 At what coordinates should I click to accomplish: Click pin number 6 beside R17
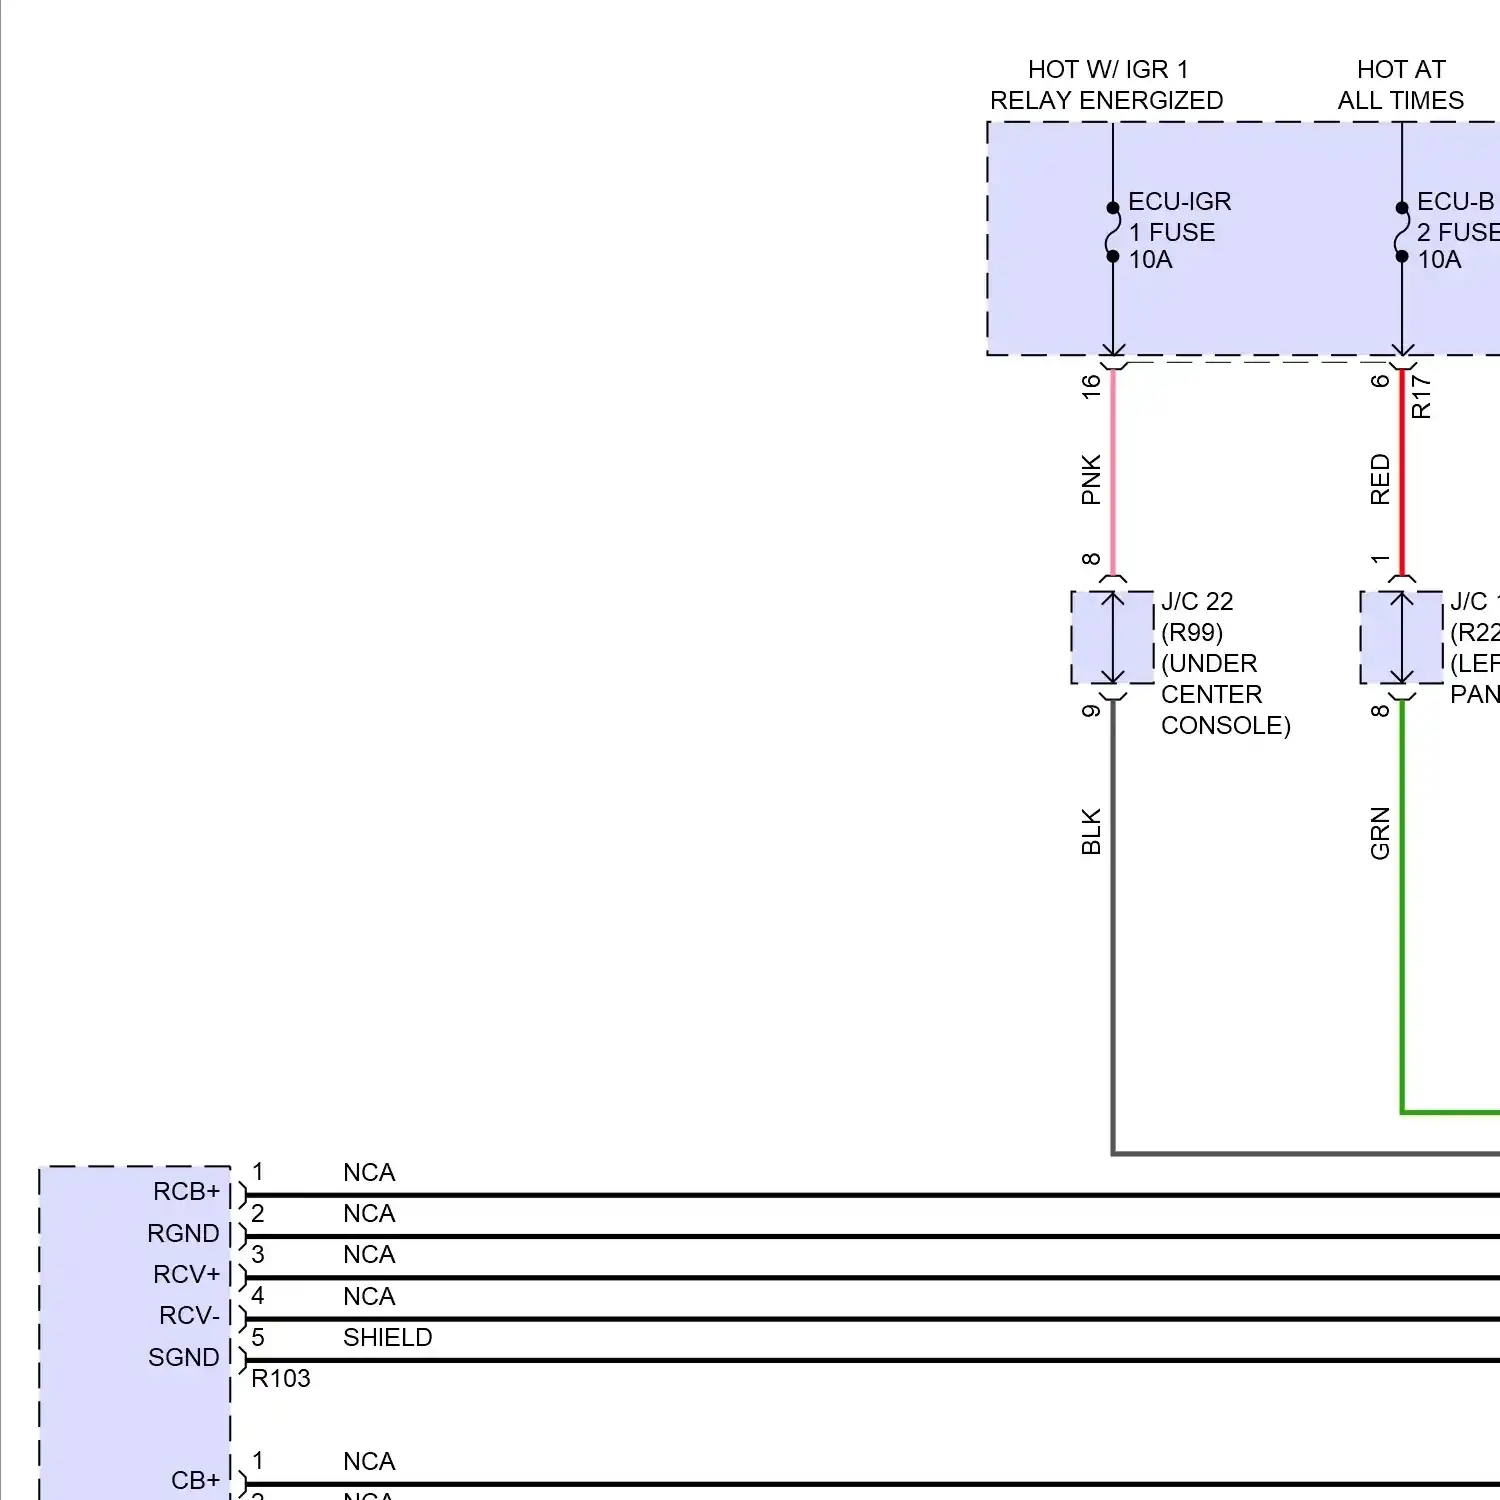tap(1380, 381)
